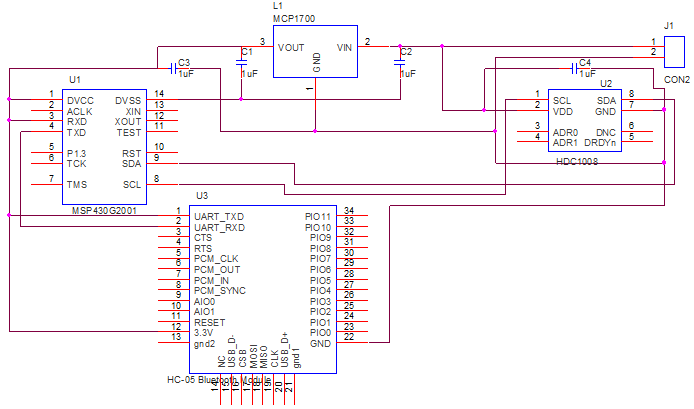
Task: Click the PIO11 pin label
Action: point(318,216)
